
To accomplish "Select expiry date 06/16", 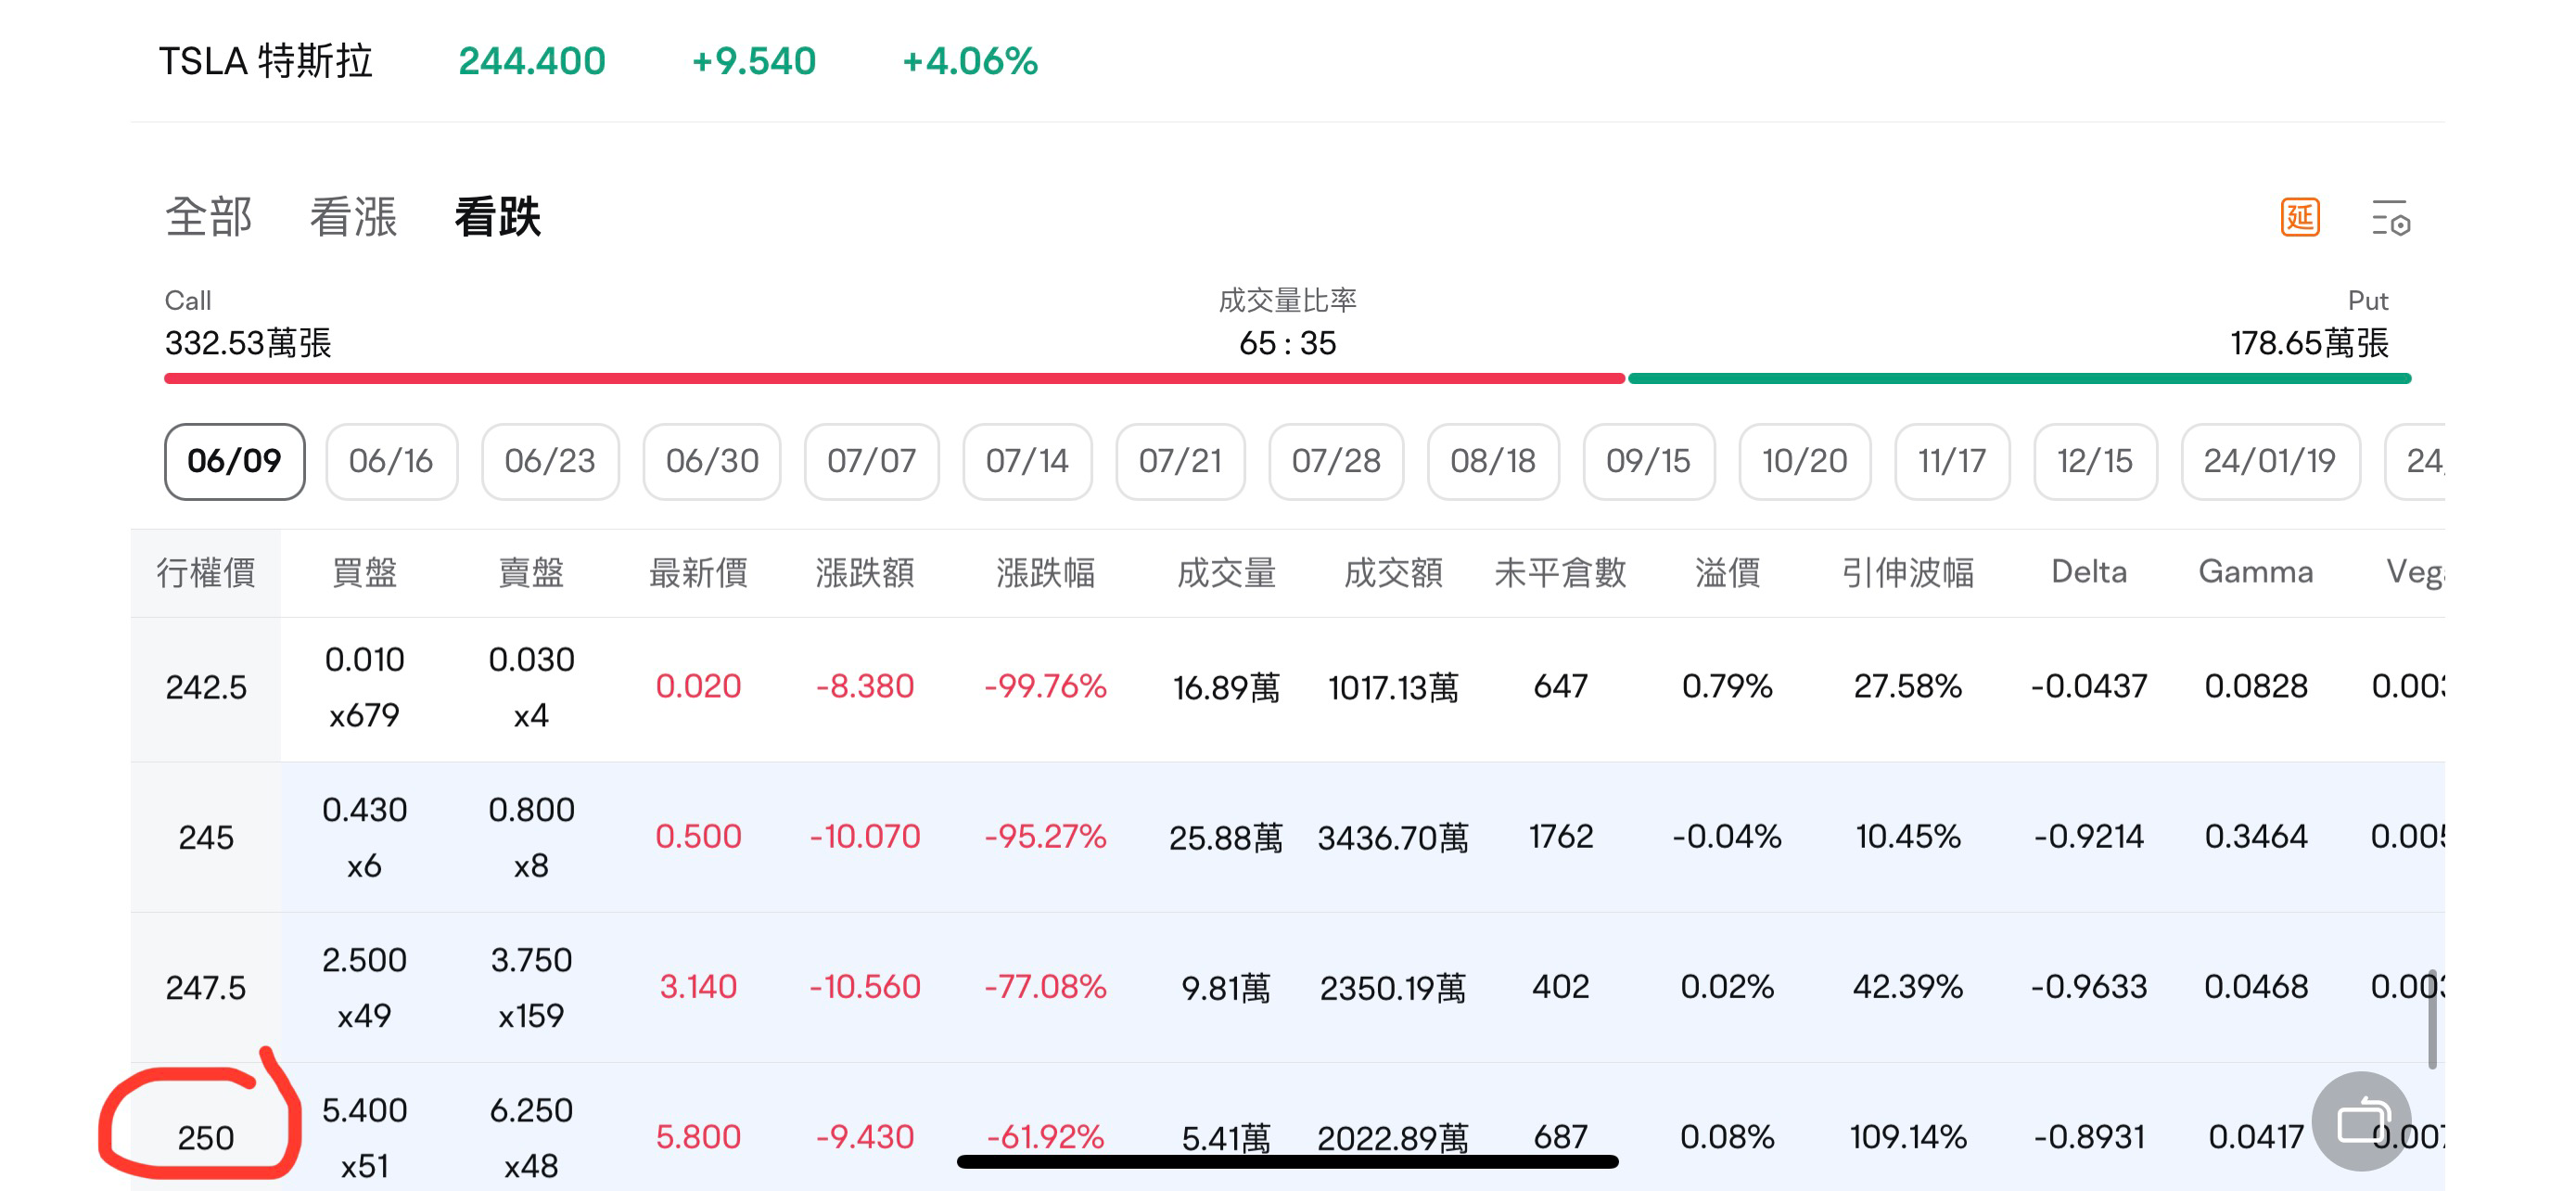I will [391, 461].
